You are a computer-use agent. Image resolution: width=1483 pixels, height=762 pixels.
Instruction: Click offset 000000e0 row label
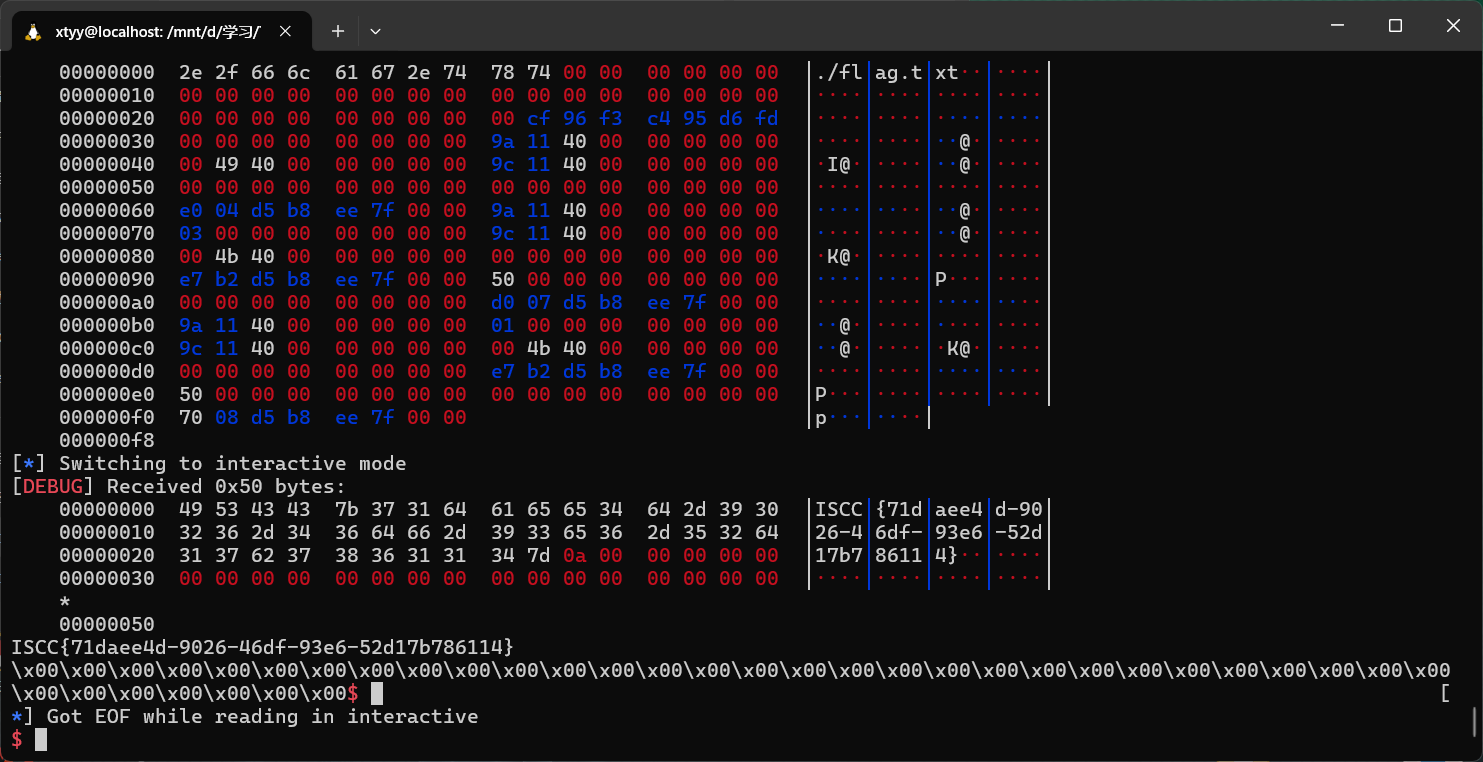tap(107, 394)
